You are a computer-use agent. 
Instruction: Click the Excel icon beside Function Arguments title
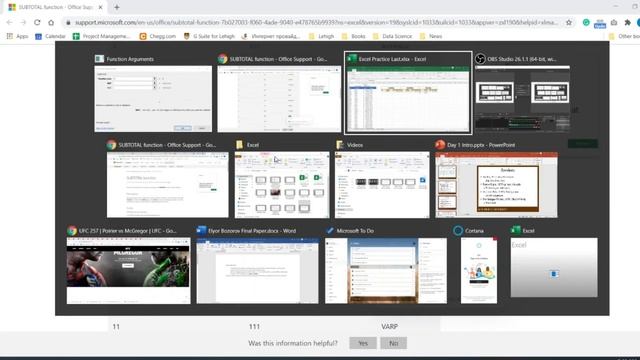point(99,59)
